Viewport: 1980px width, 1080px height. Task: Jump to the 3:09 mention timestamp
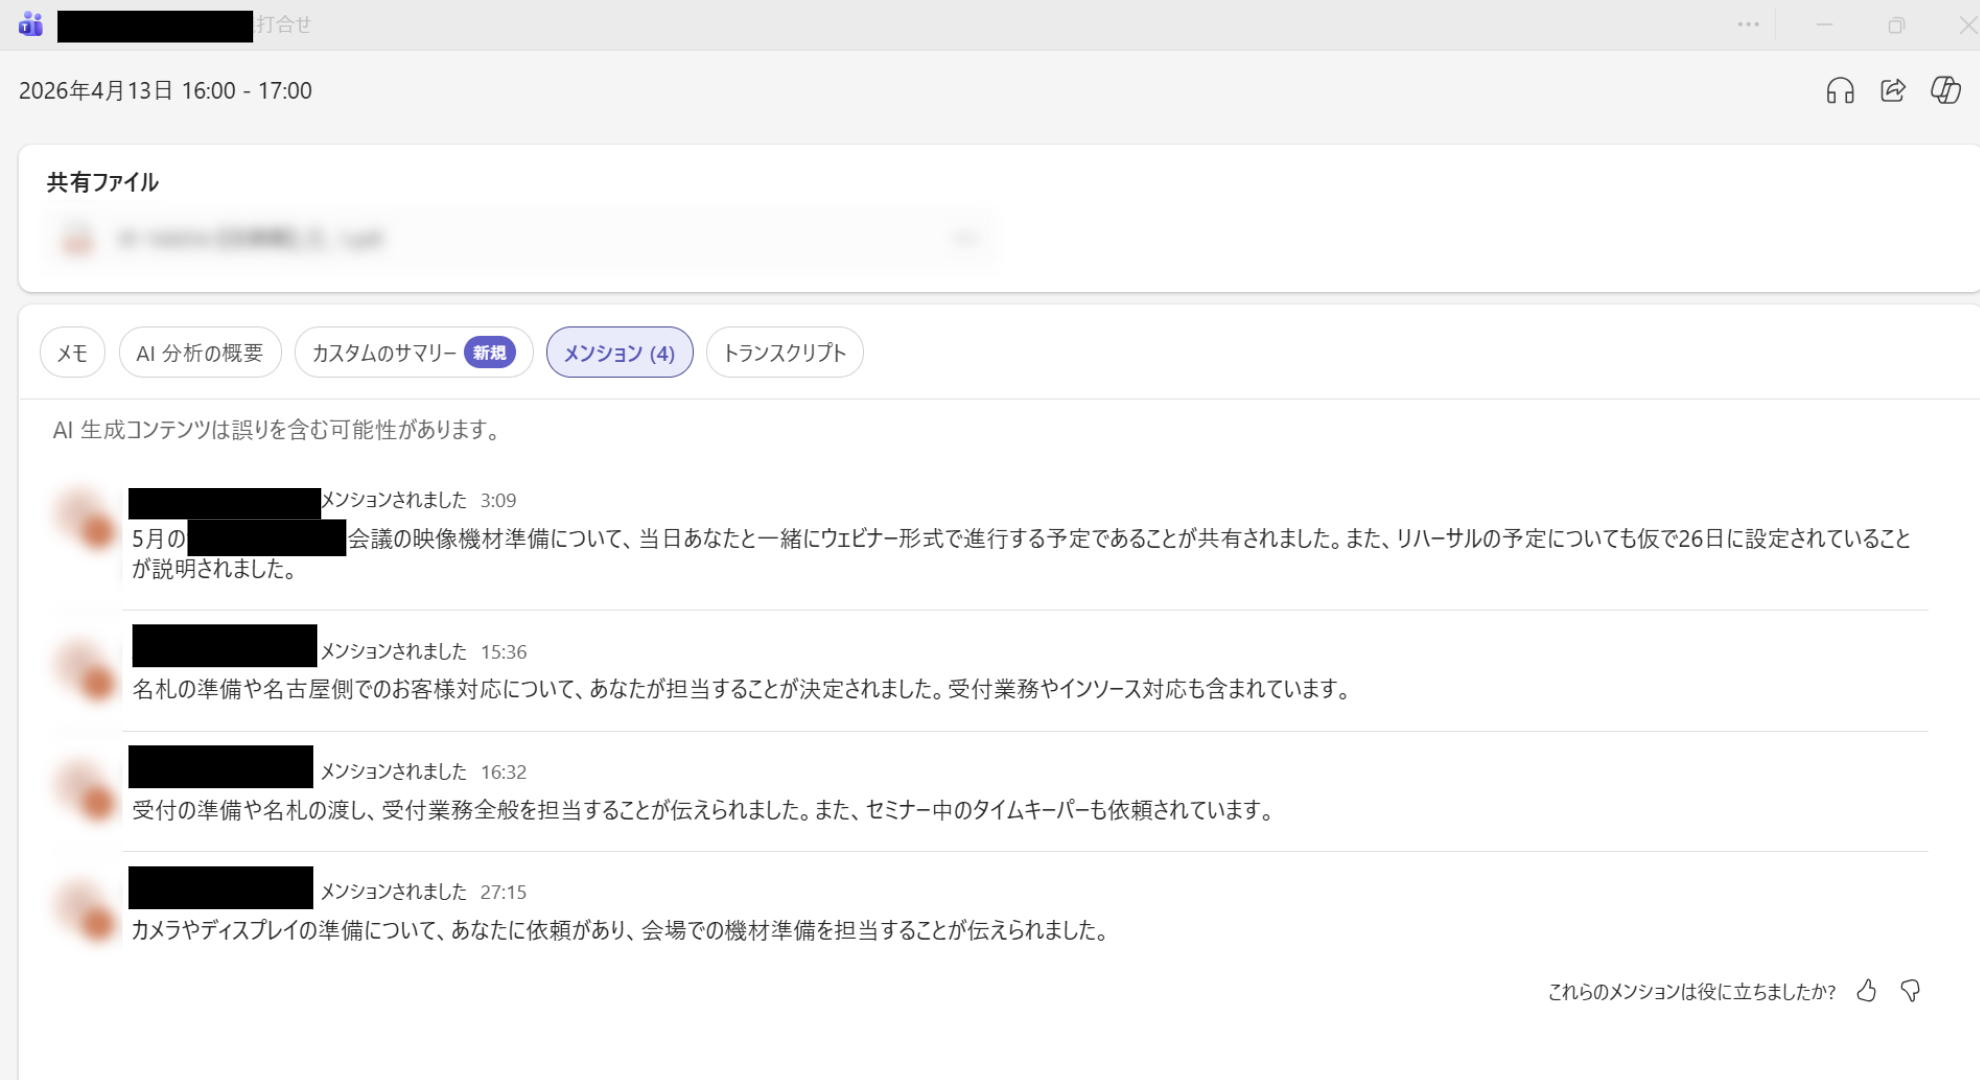tap(498, 500)
